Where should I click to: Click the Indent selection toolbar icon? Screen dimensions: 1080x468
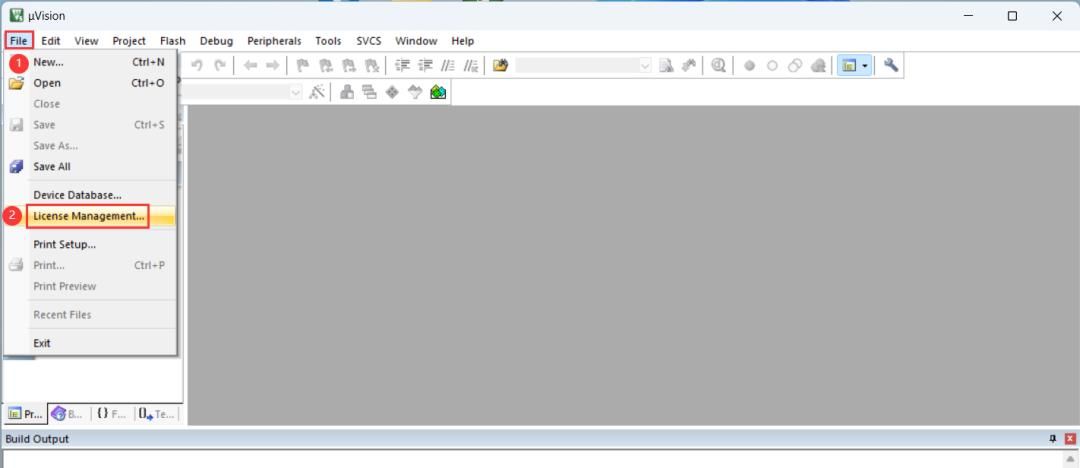[403, 65]
